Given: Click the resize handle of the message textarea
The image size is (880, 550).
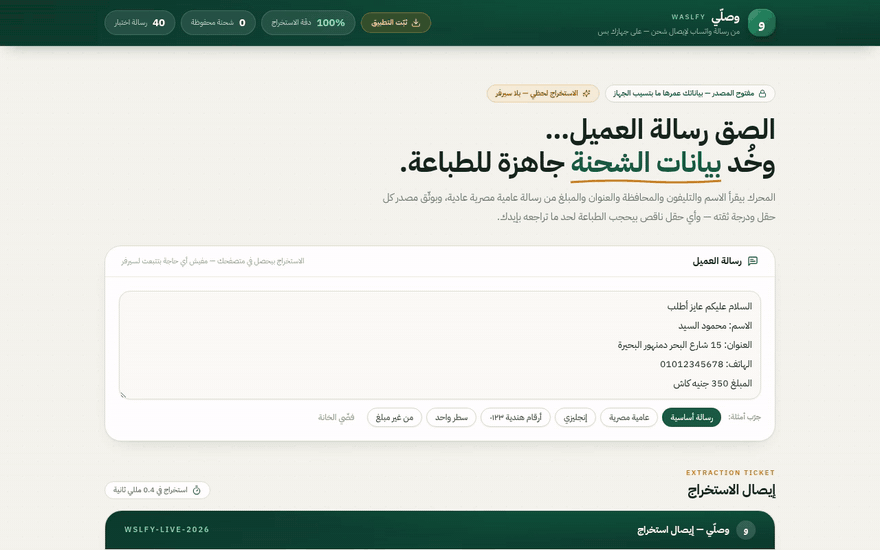Looking at the screenshot, I should [x=123, y=395].
